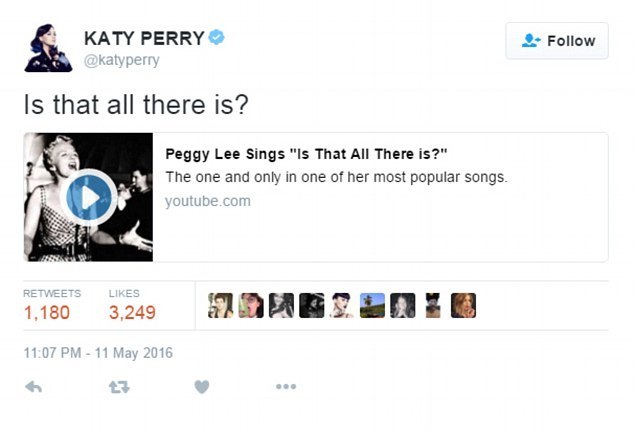This screenshot has height=431, width=634.
Task: Visit the youtube.com link
Action: 207,201
